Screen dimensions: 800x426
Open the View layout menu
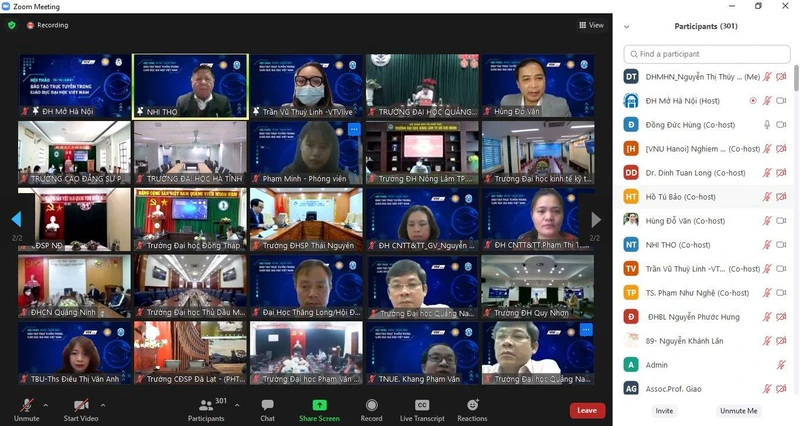click(591, 25)
